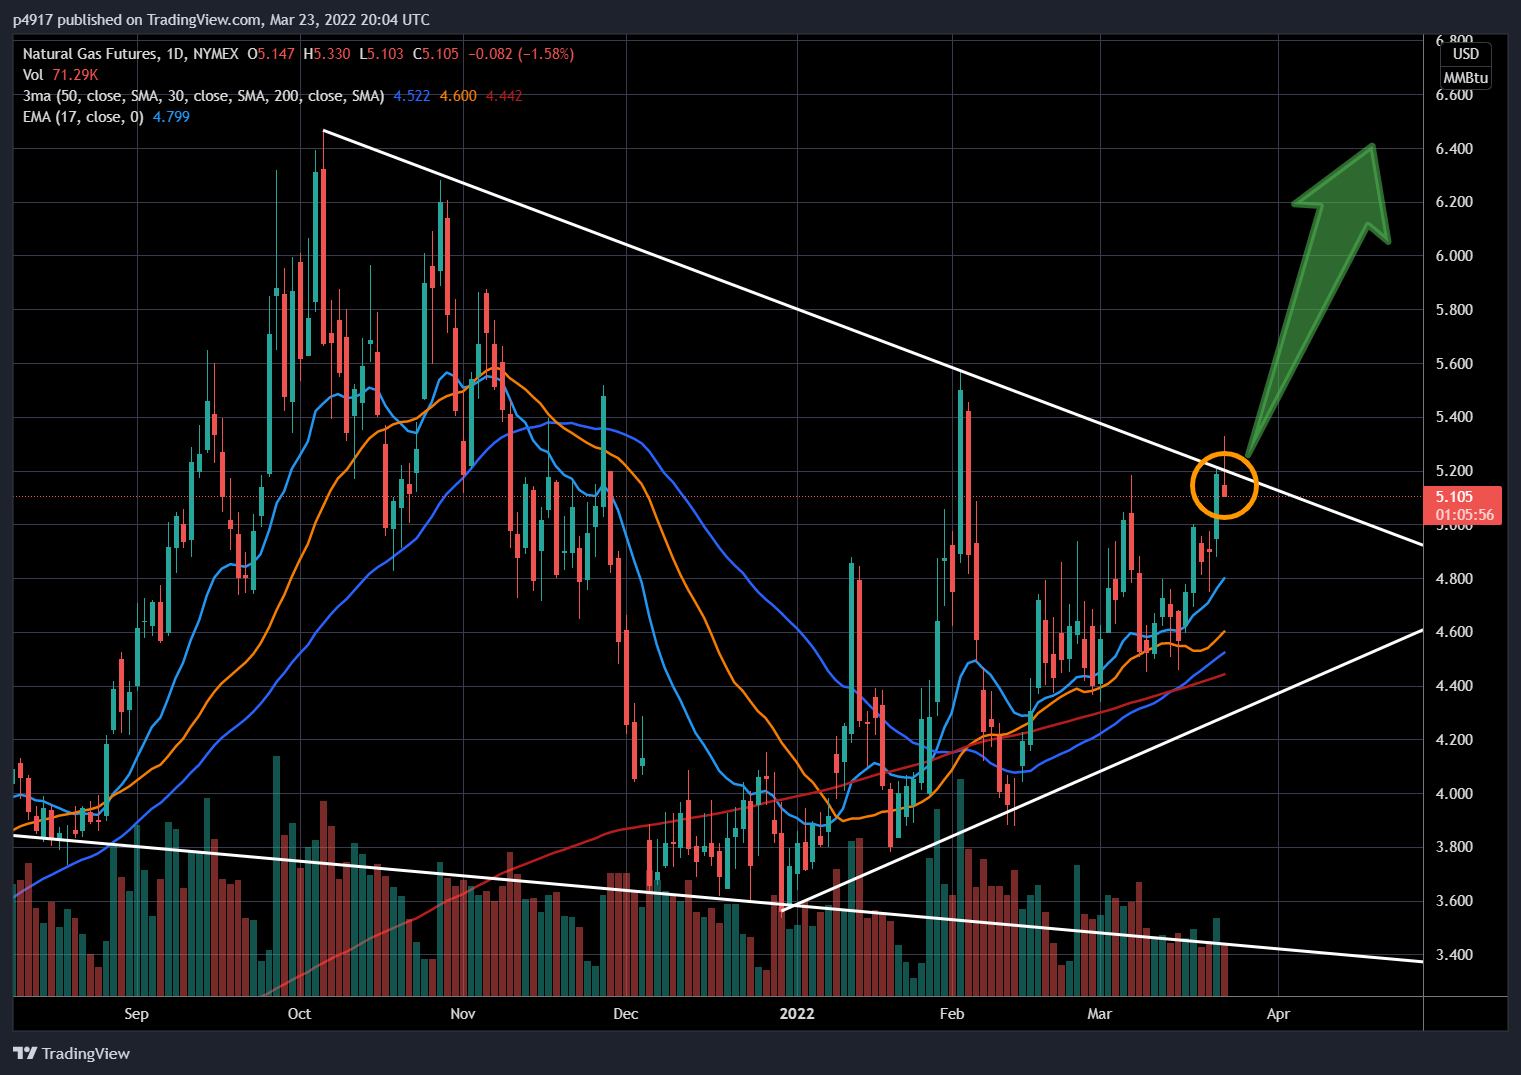Click the Mar label on time axis

(x=1099, y=1014)
